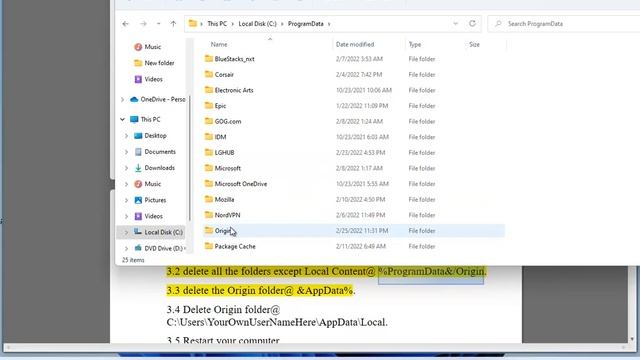Select the Mozilla folder icon
Screen dimensions: 640x360
click(x=209, y=199)
